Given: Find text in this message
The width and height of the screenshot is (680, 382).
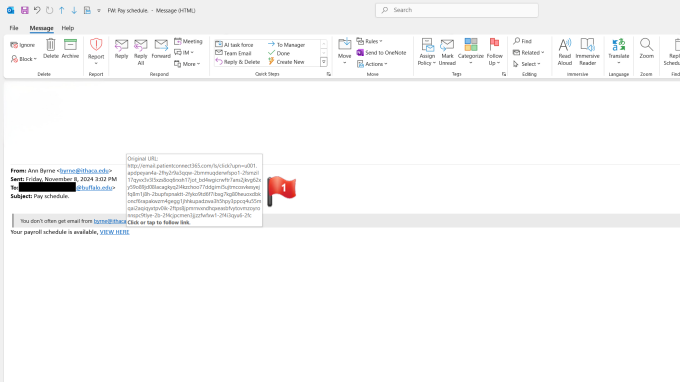Looking at the screenshot, I should pyautogui.click(x=522, y=41).
